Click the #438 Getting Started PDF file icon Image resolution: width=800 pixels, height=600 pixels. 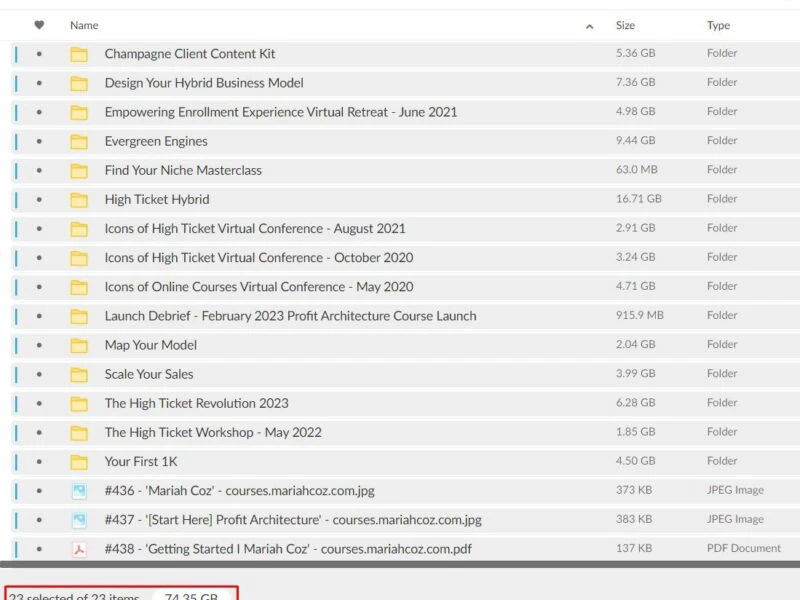(79, 549)
